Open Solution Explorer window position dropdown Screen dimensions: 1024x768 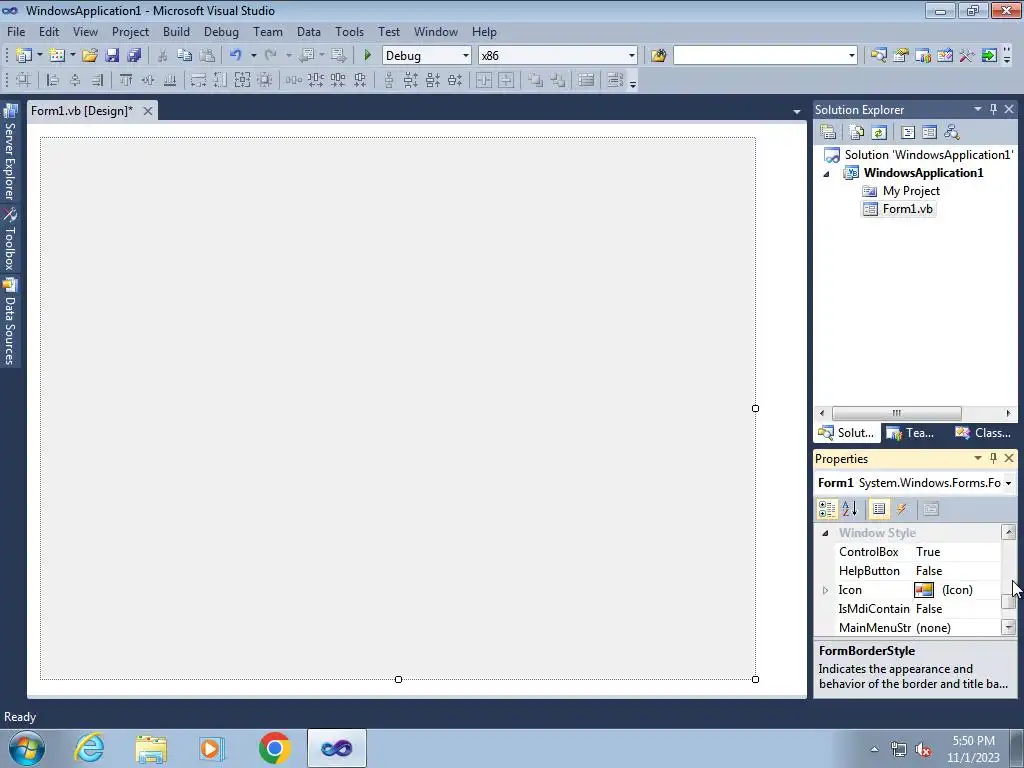pos(978,109)
